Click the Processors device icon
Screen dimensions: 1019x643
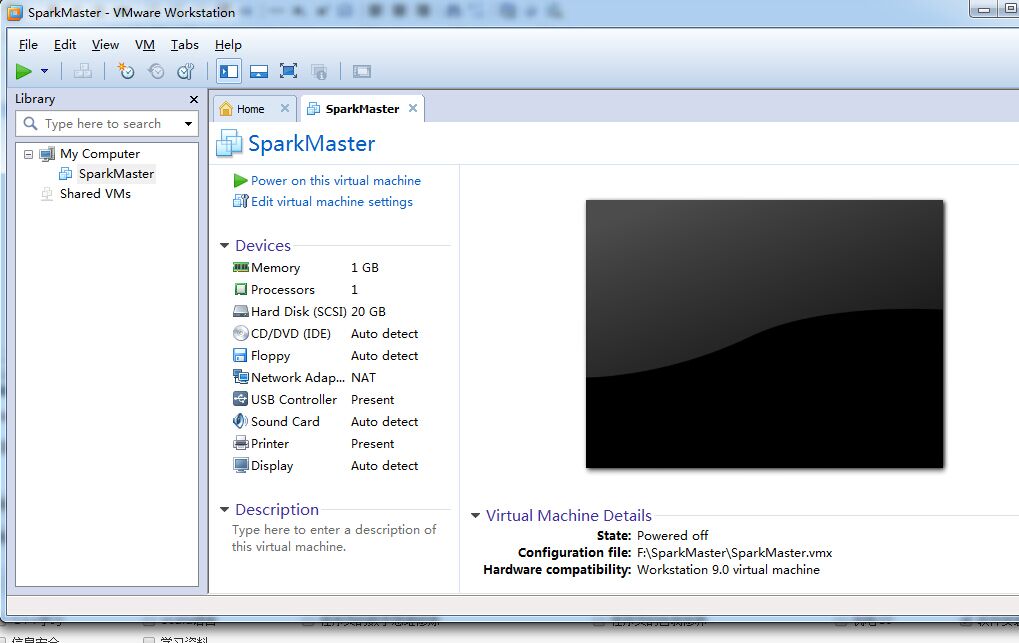tap(240, 289)
